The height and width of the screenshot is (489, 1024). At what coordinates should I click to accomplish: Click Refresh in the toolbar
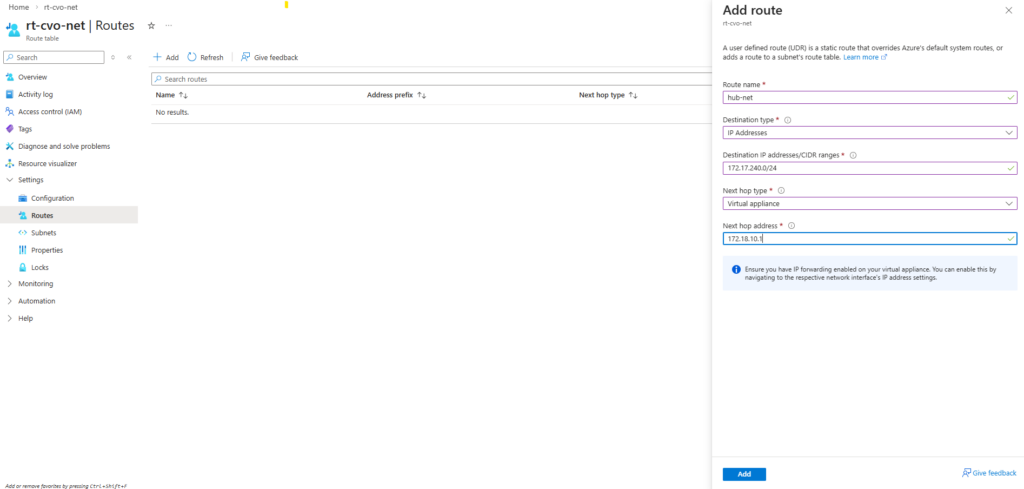click(205, 57)
